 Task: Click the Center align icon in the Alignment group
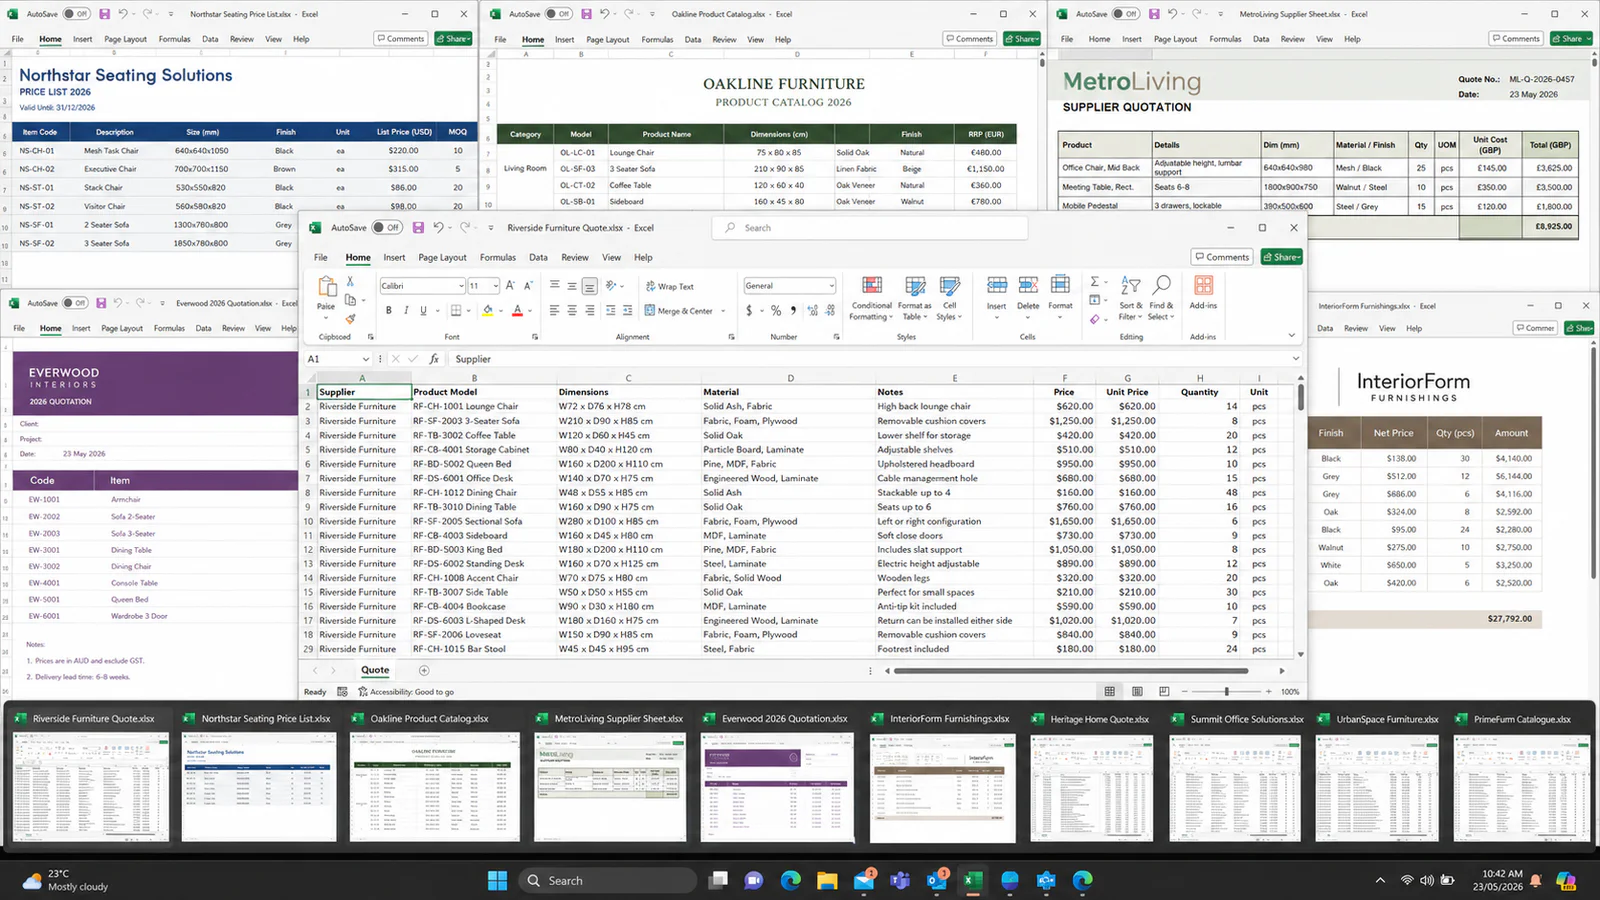tap(572, 311)
